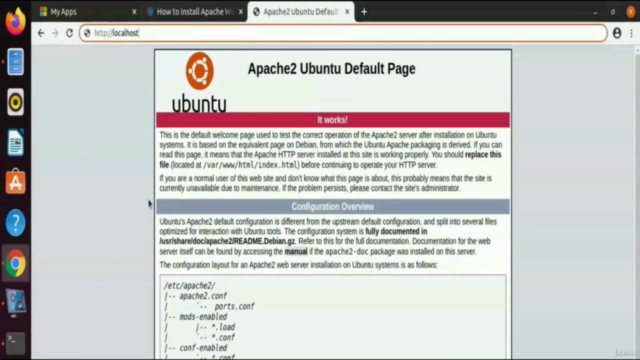View site information globe icon in address bar
This screenshot has height=360, width=640.
tap(87, 33)
